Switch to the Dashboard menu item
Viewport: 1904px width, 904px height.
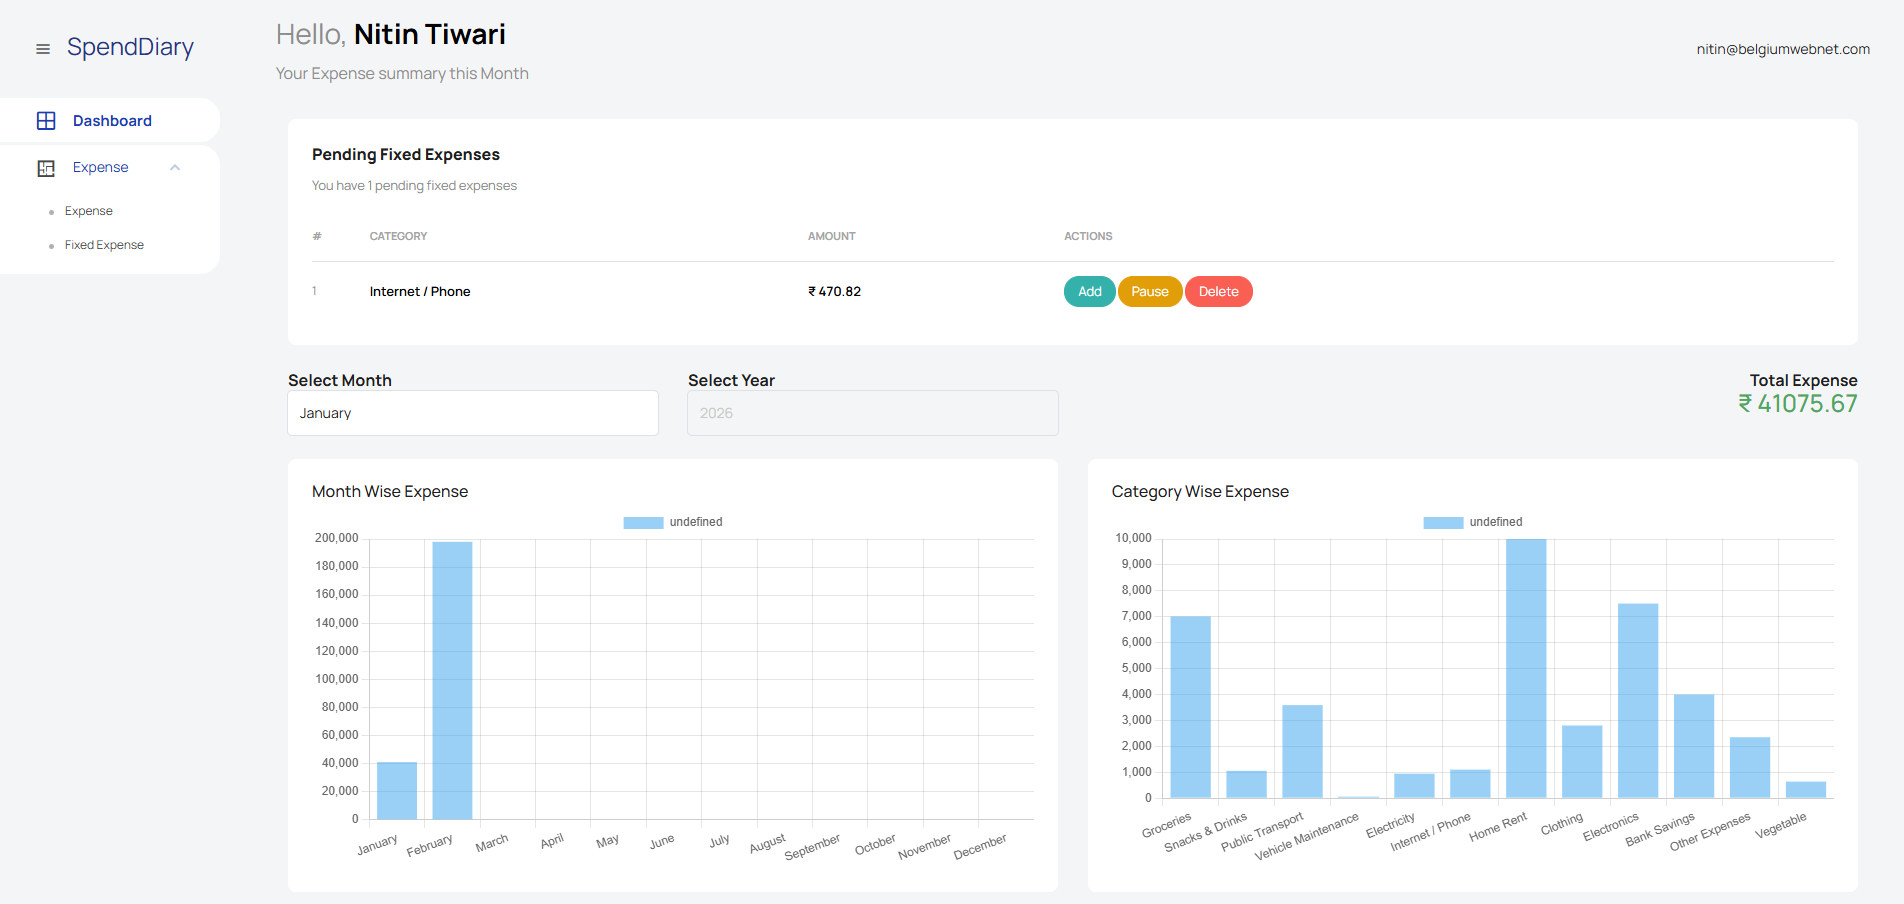[x=112, y=120]
